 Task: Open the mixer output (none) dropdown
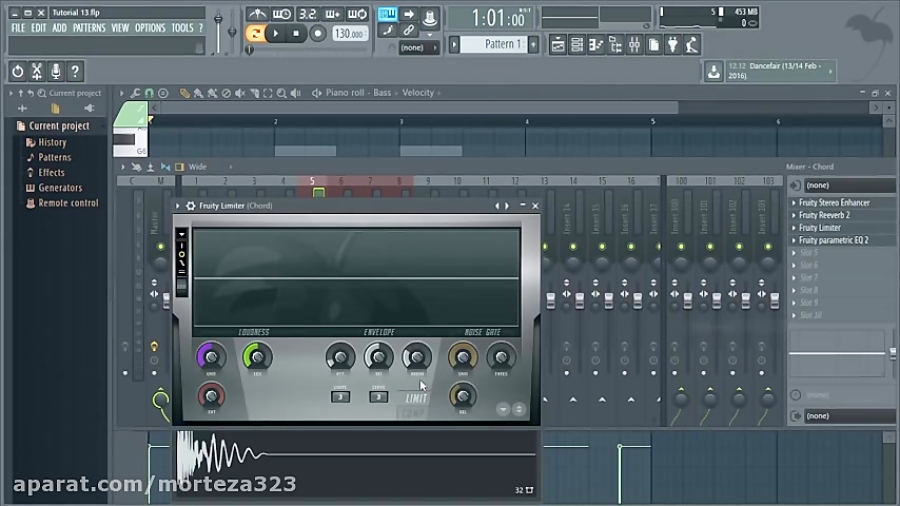pos(849,416)
